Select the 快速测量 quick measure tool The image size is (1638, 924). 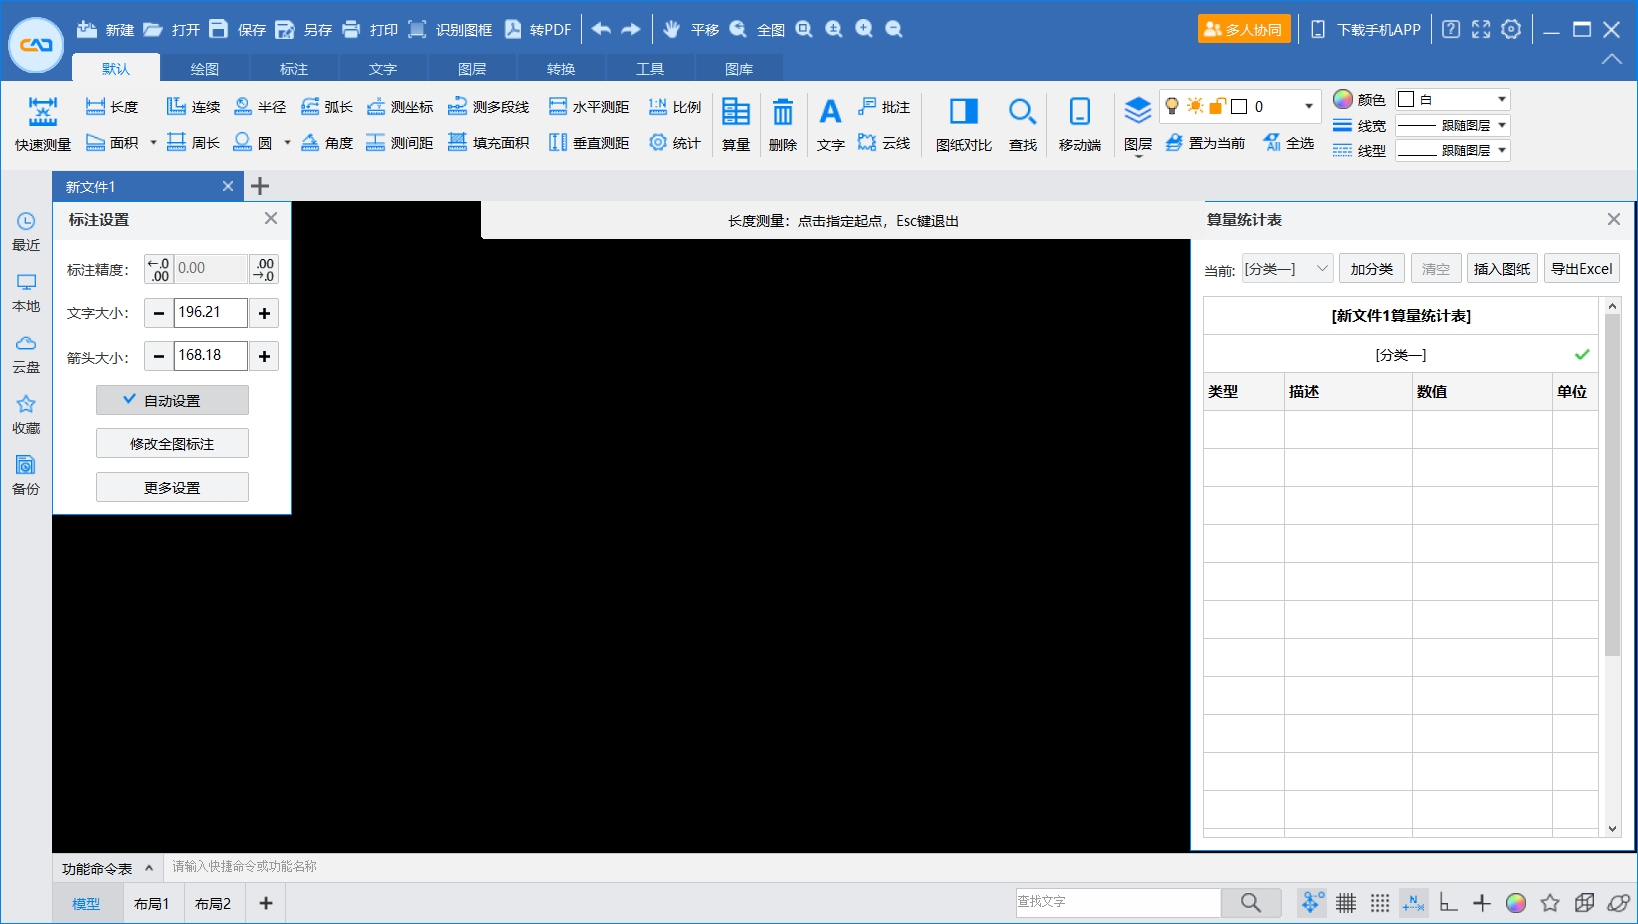43,124
